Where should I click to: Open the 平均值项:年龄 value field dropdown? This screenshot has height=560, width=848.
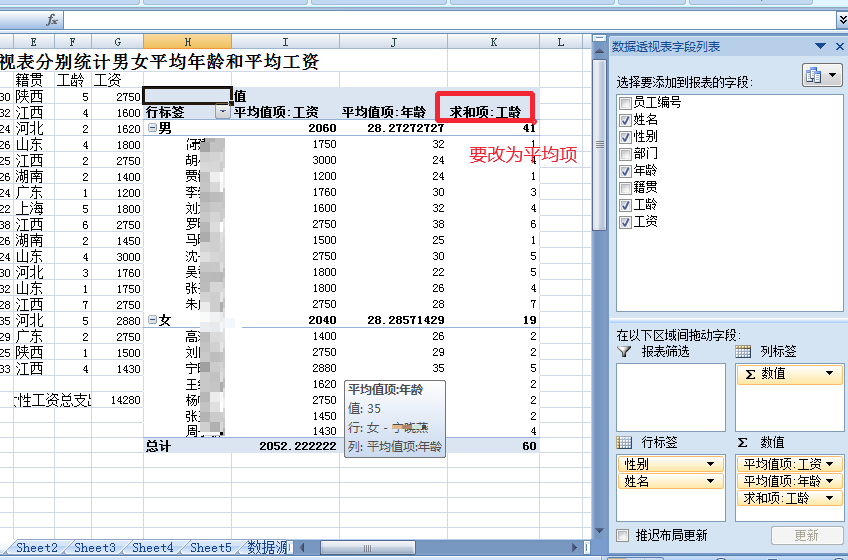[830, 481]
